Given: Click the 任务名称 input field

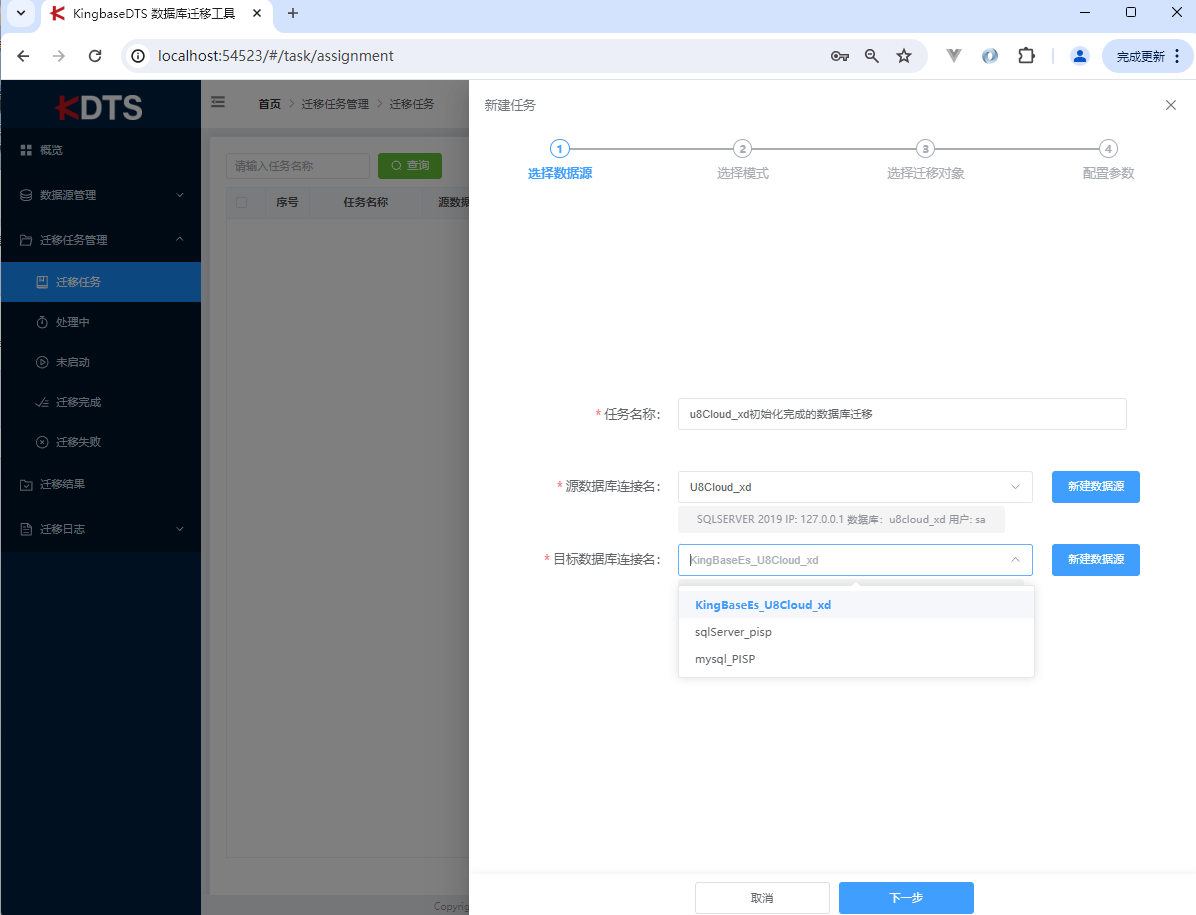Looking at the screenshot, I should (901, 414).
